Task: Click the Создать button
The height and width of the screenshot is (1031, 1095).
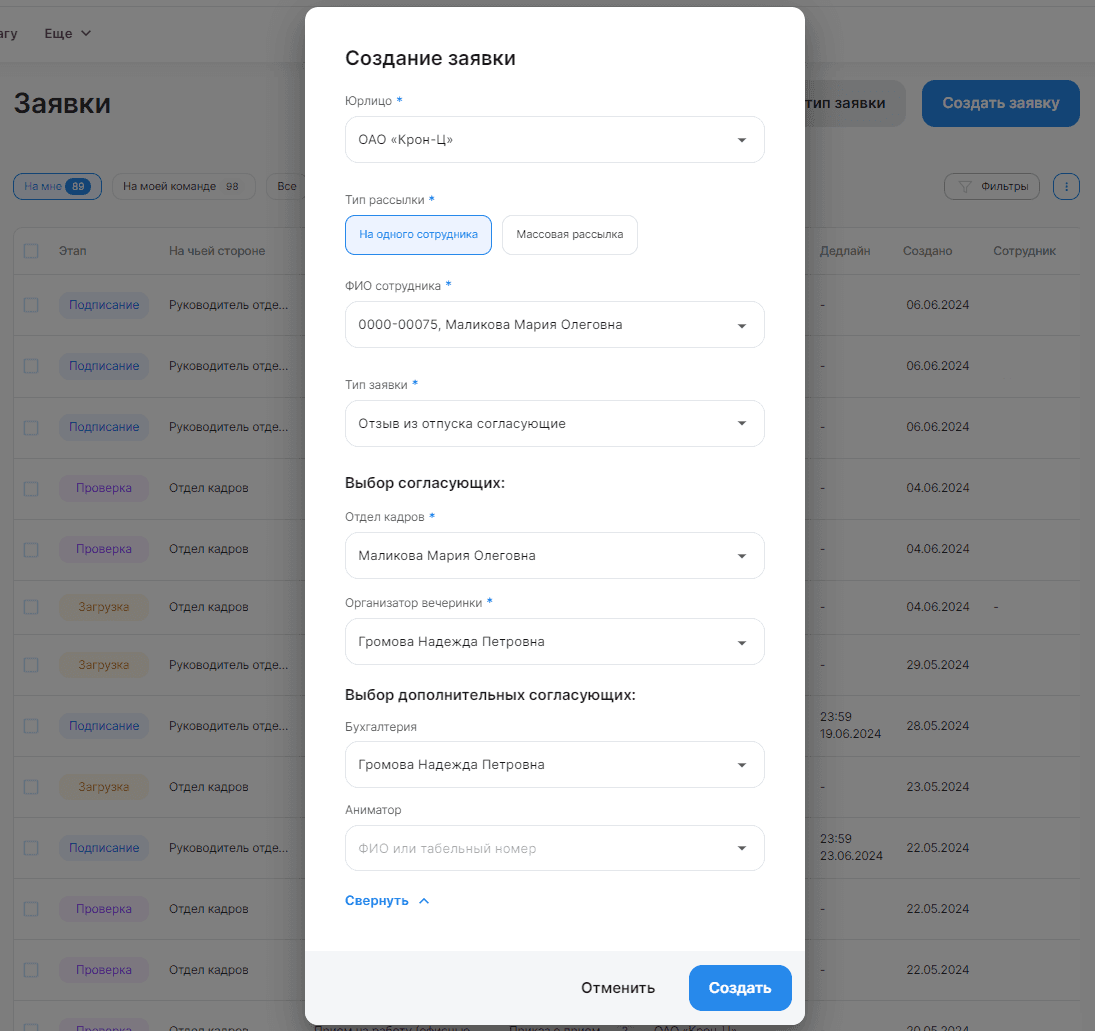Action: [740, 988]
